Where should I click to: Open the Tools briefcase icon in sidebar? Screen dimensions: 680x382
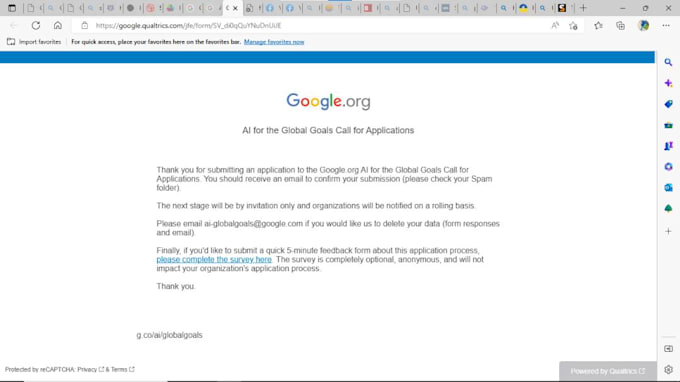[x=668, y=125]
